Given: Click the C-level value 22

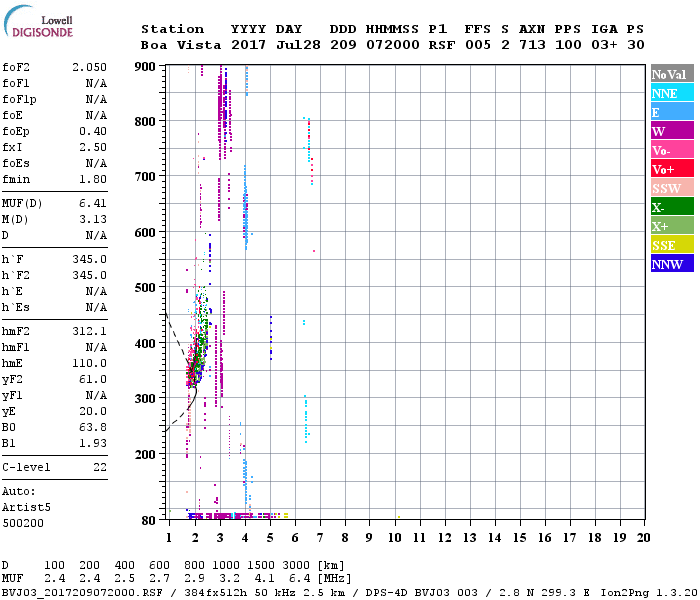Looking at the screenshot, I should tap(100, 467).
